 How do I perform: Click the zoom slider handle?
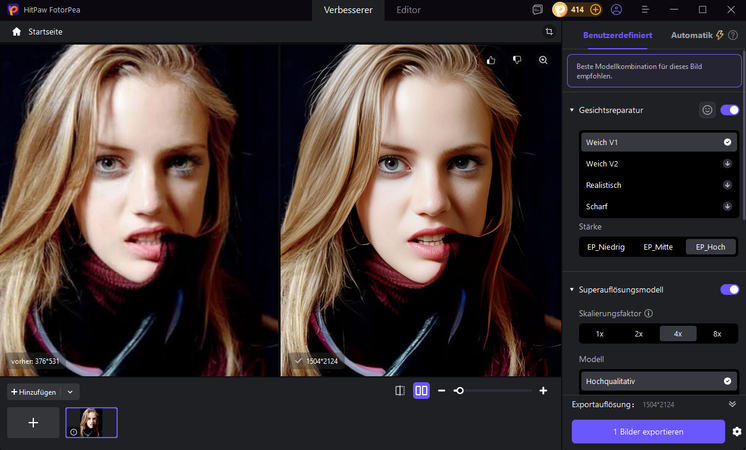coord(459,391)
